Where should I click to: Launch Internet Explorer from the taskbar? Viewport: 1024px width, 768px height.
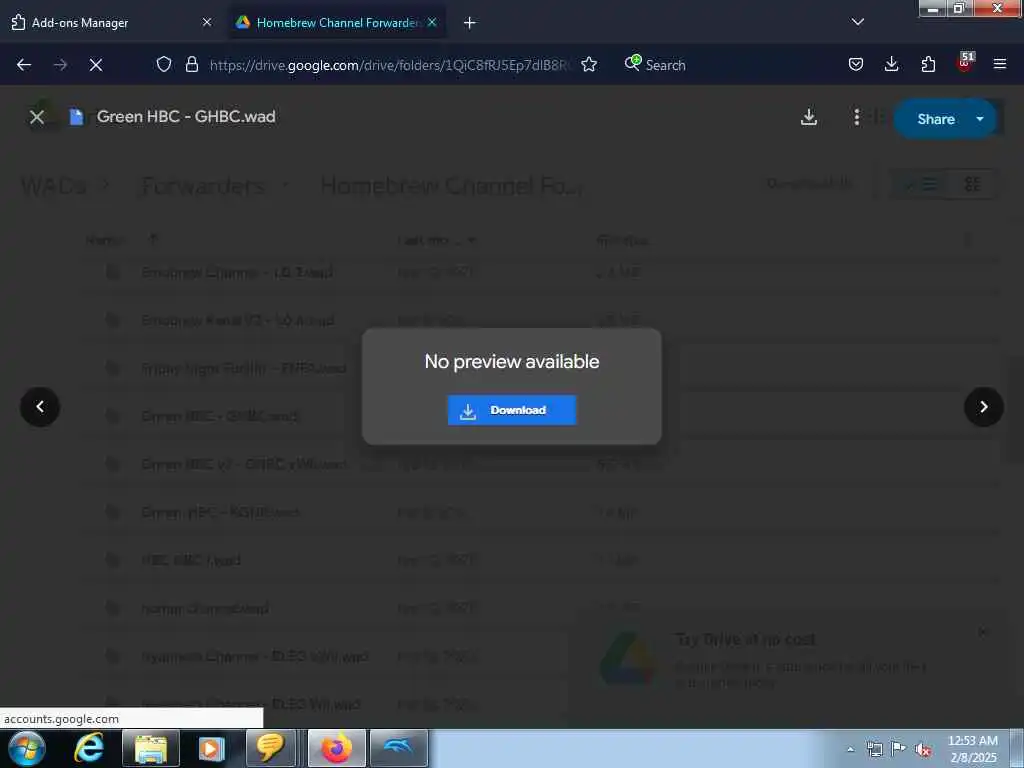[x=88, y=748]
